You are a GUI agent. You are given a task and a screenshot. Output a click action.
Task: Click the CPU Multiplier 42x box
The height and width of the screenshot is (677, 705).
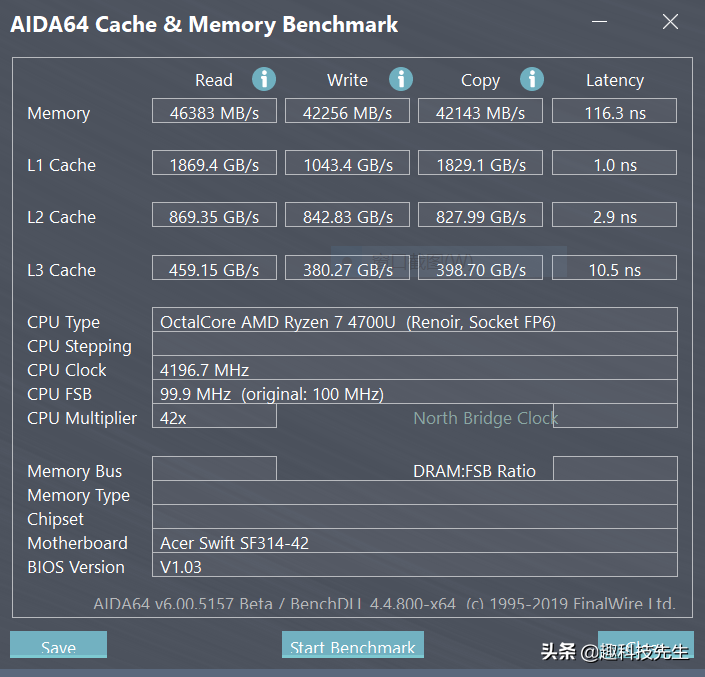click(214, 417)
